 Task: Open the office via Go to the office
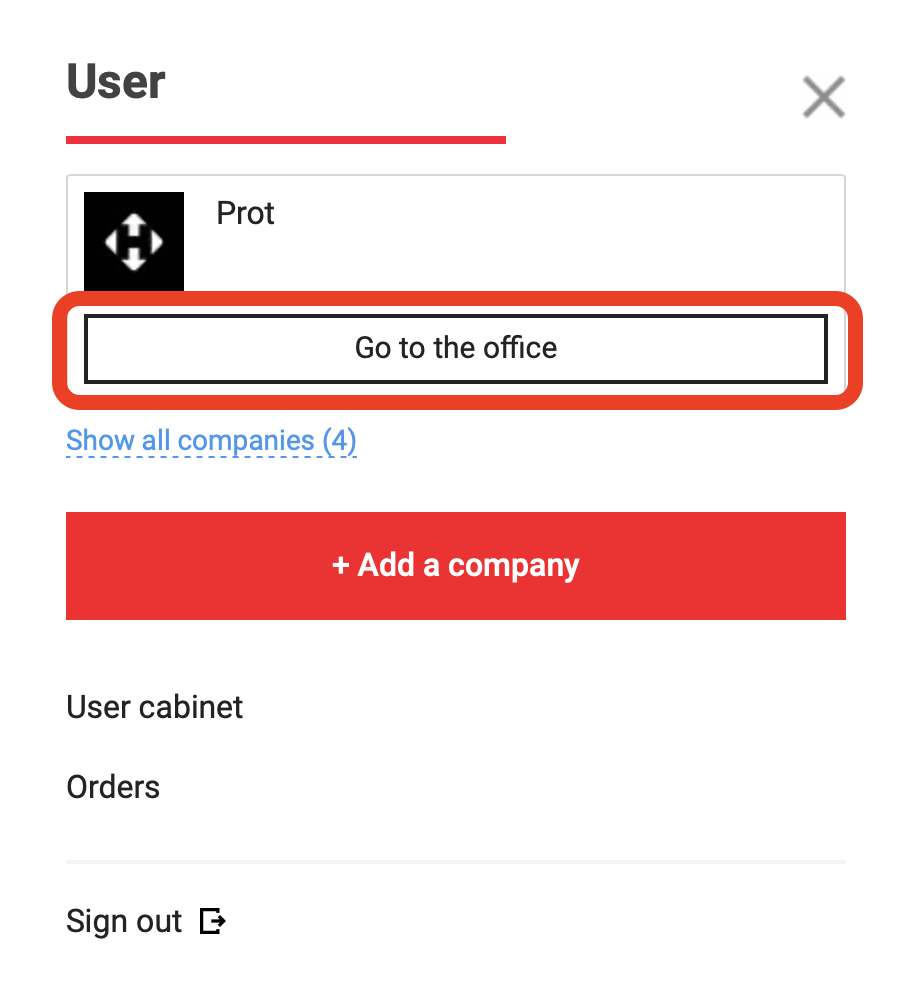pos(456,349)
